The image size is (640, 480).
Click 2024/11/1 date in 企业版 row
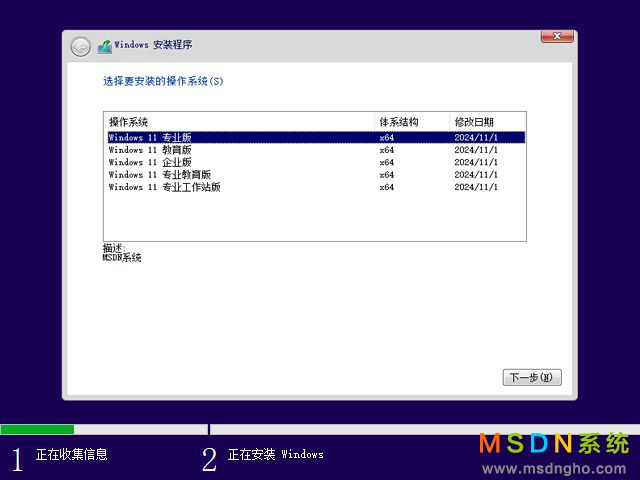pos(476,162)
